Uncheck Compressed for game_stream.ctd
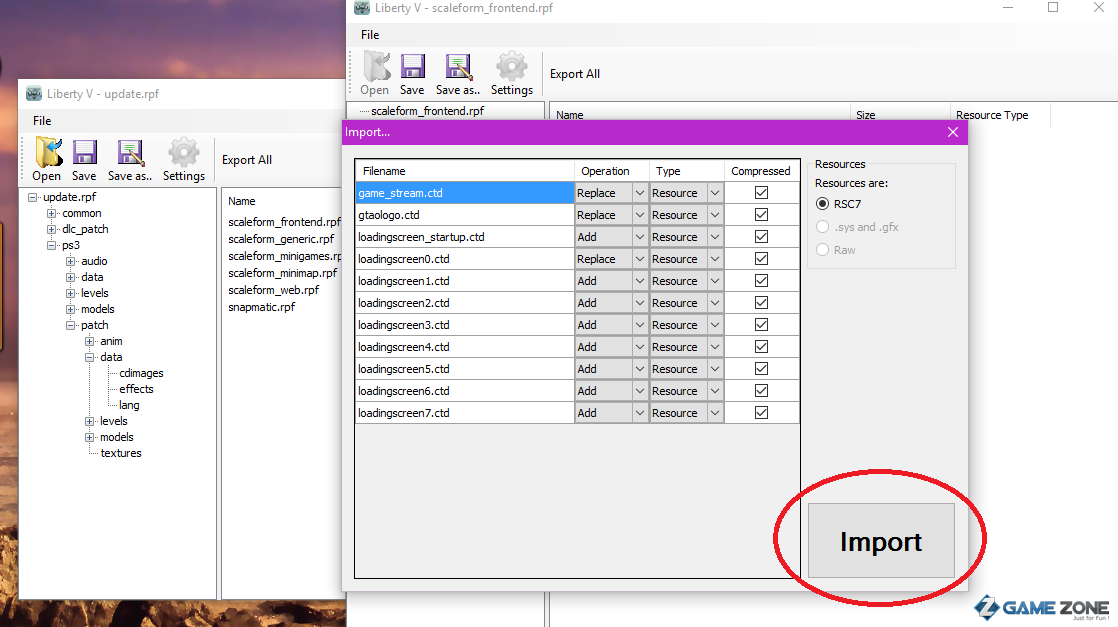 tap(761, 193)
